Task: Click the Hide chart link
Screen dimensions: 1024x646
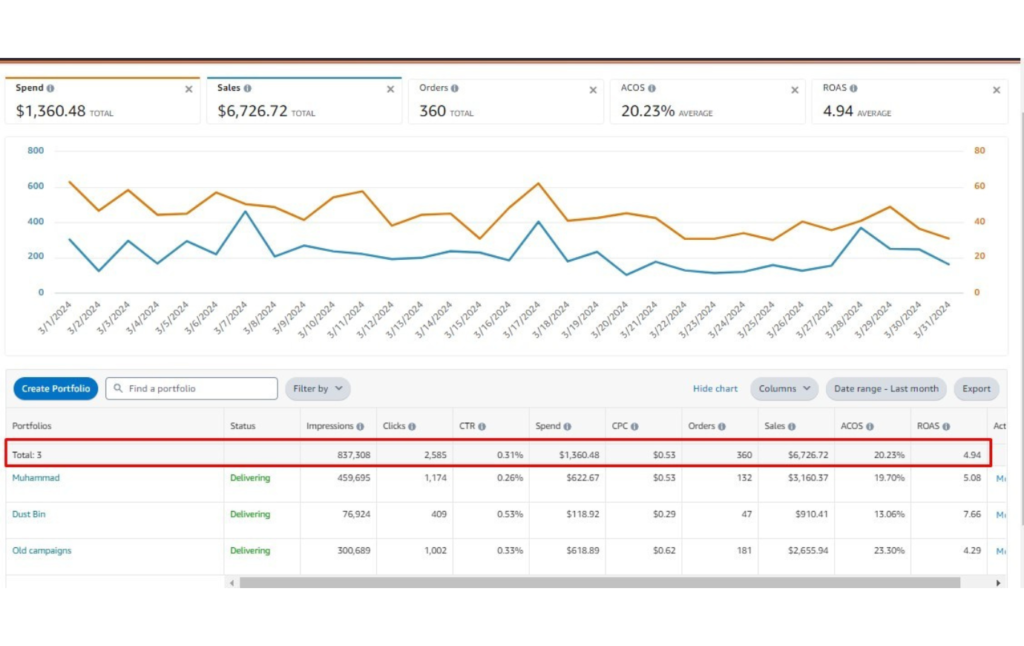Action: point(715,389)
